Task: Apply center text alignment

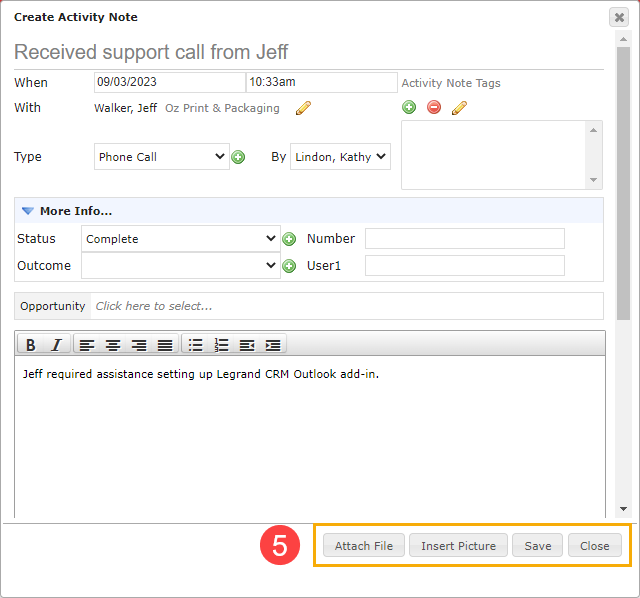Action: pos(113,345)
